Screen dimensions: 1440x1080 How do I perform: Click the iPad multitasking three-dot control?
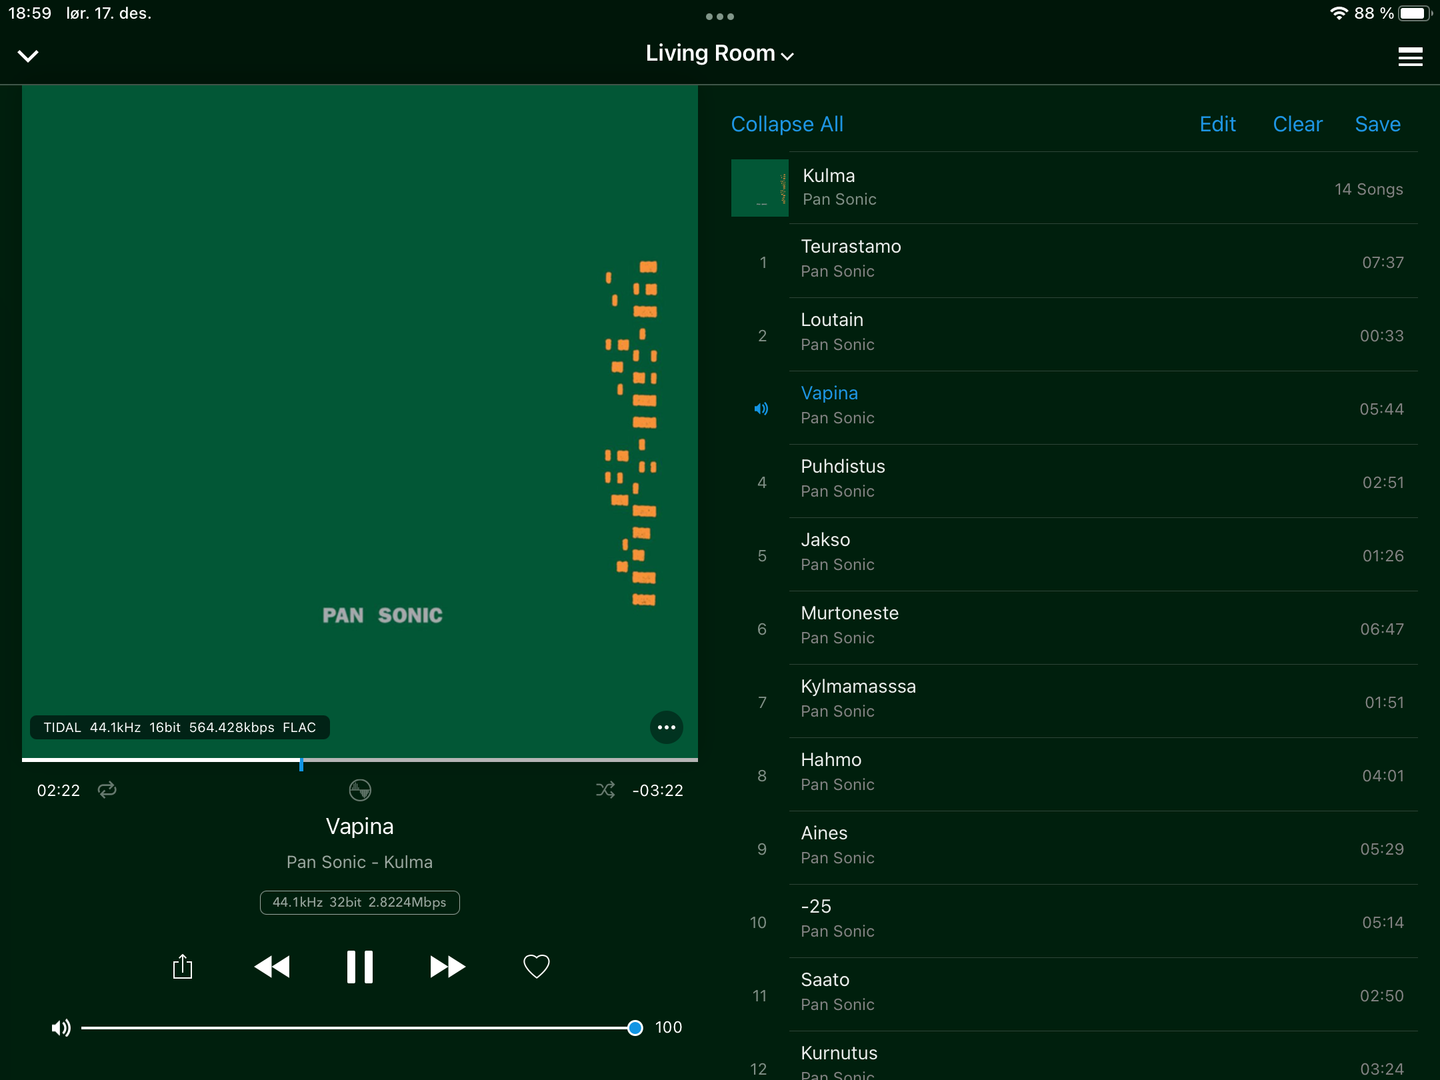pos(720,16)
